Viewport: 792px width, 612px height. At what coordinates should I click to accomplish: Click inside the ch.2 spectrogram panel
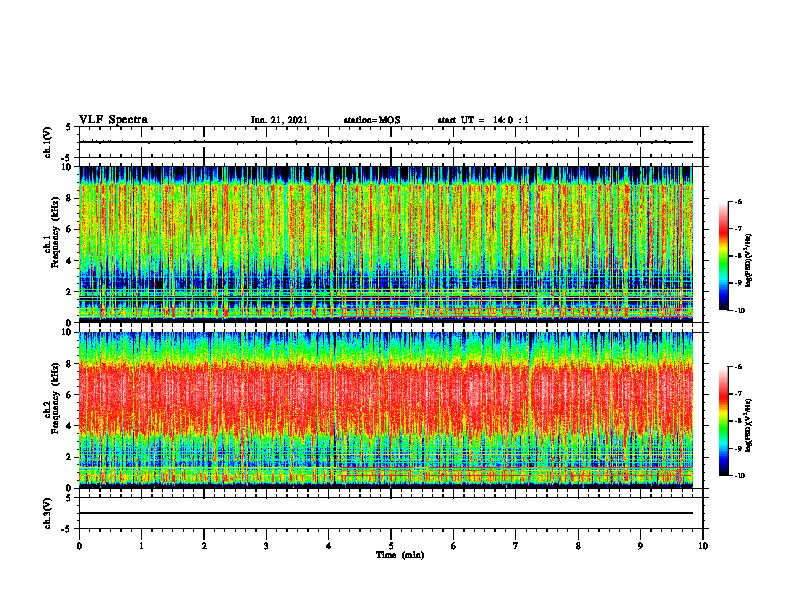tap(386, 410)
